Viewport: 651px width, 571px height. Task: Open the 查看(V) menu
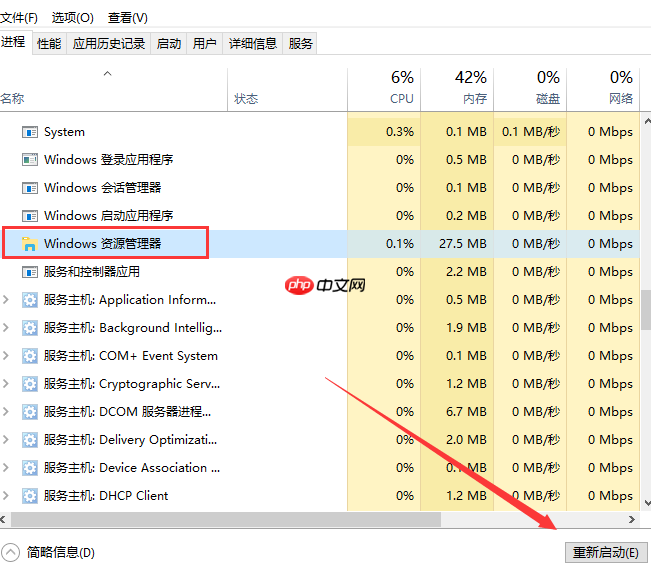[127, 18]
